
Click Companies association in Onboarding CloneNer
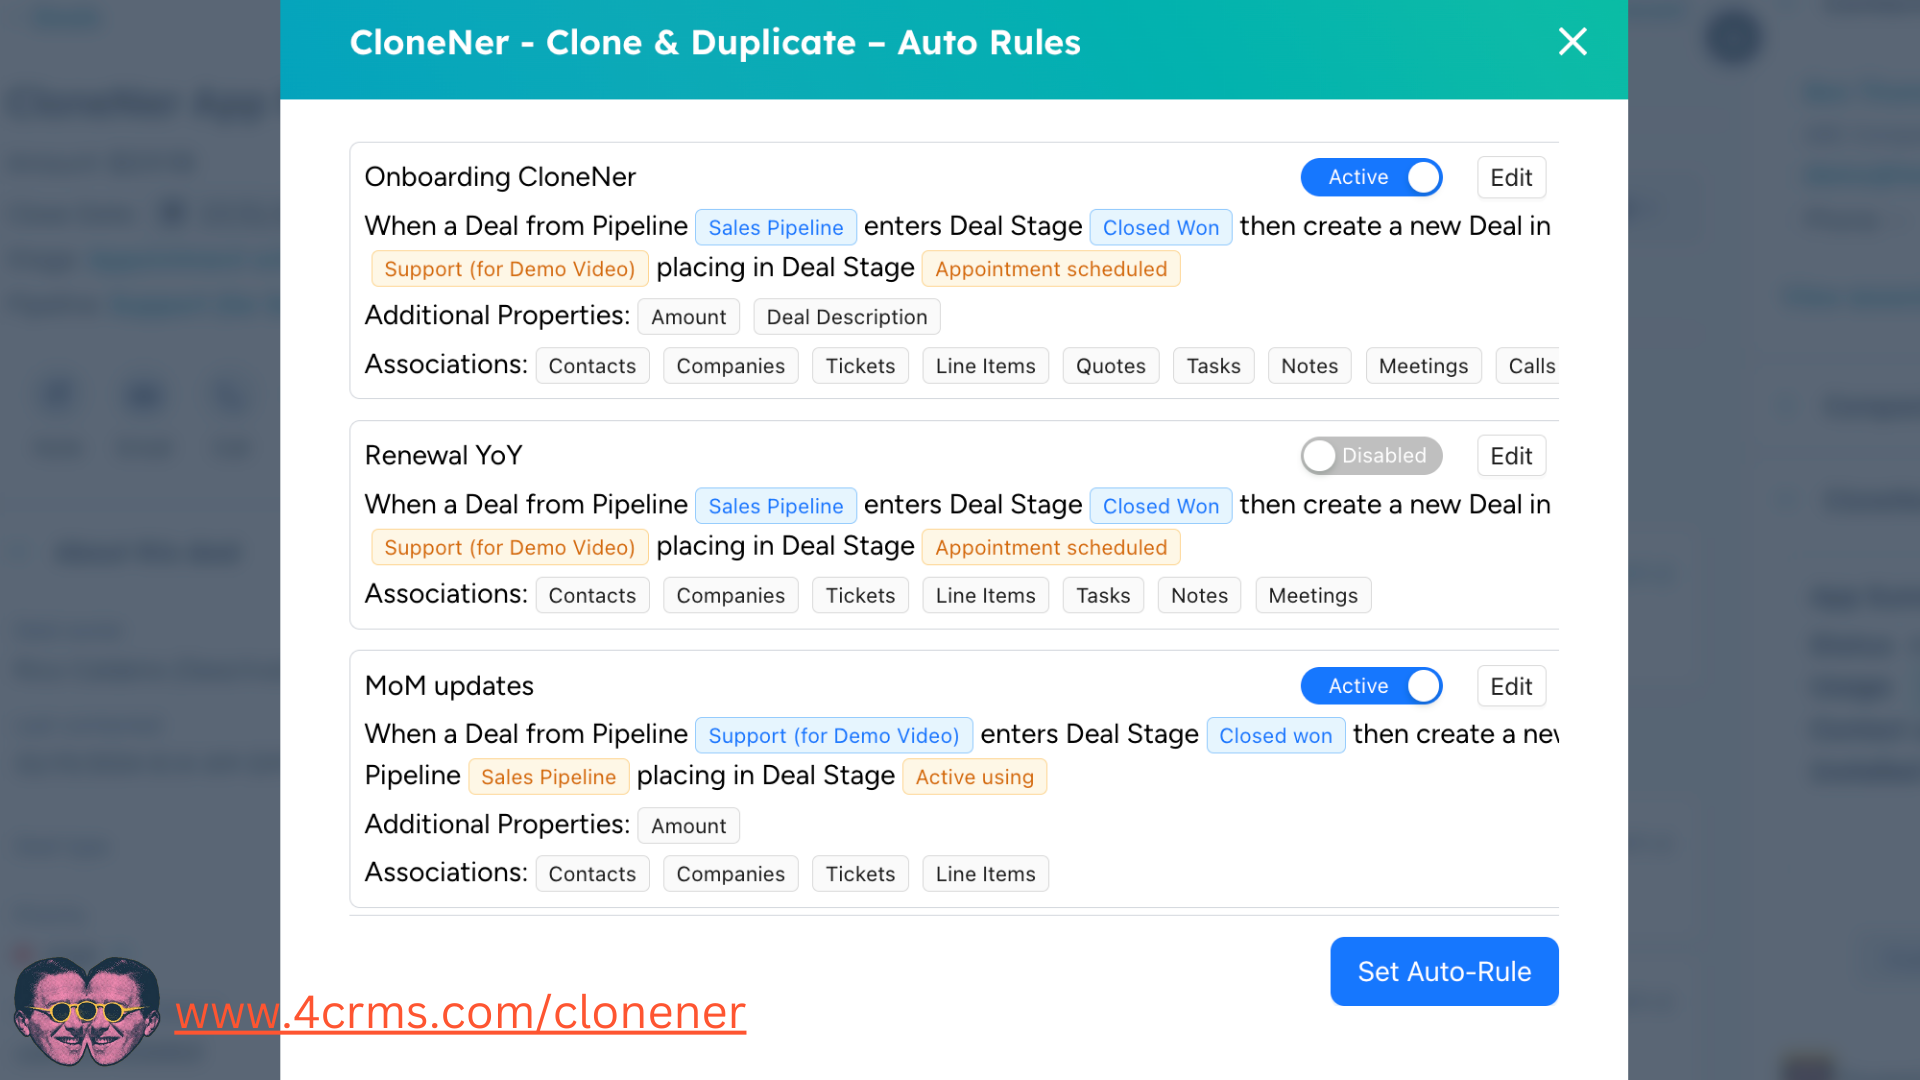(x=730, y=366)
